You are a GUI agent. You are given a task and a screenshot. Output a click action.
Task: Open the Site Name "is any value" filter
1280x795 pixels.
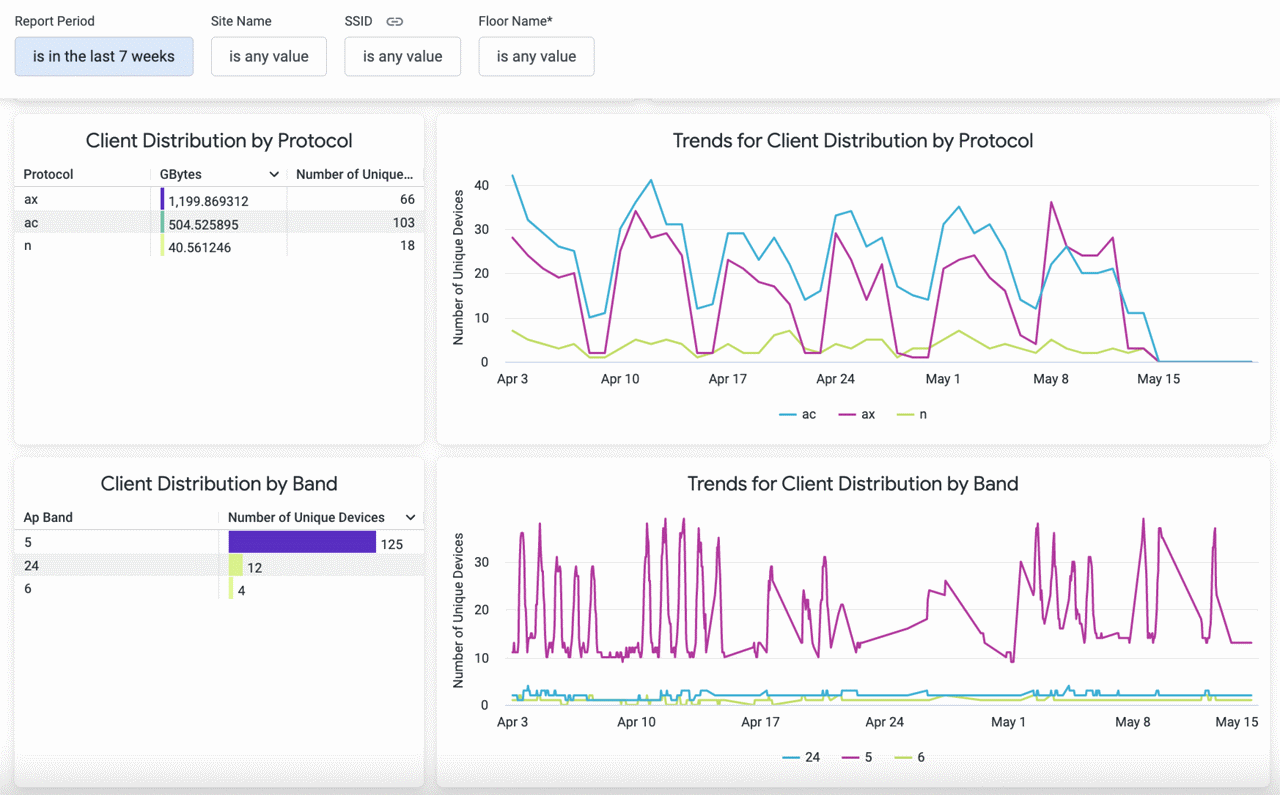[x=268, y=56]
